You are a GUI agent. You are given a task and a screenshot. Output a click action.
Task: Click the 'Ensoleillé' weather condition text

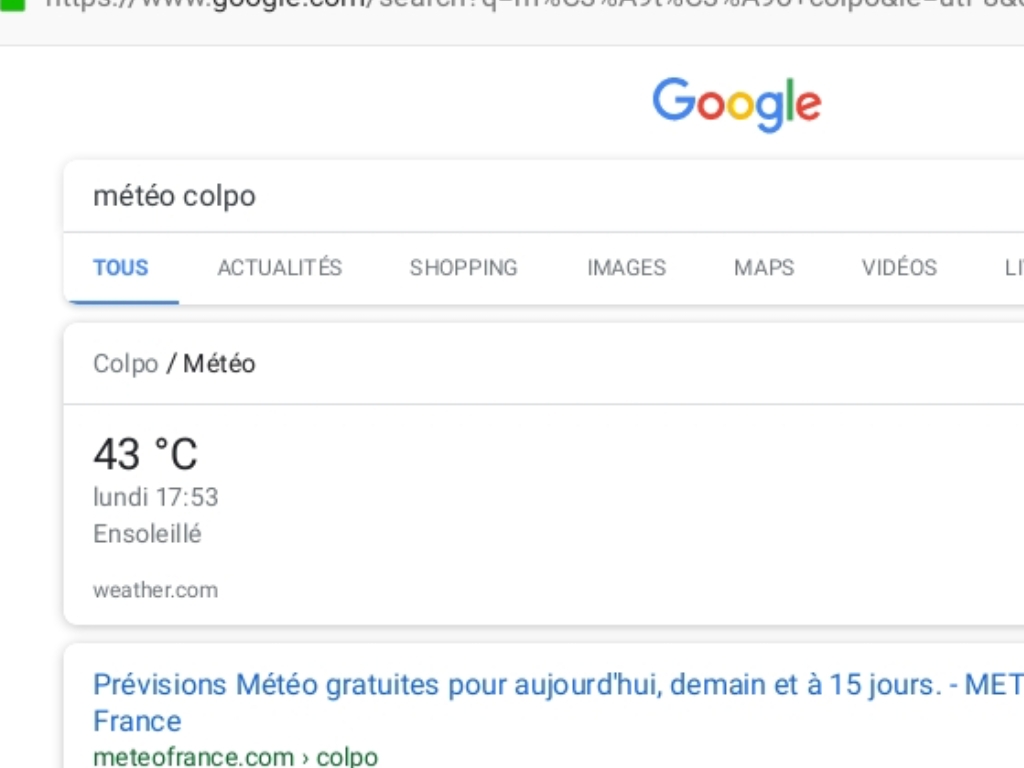[x=147, y=534]
